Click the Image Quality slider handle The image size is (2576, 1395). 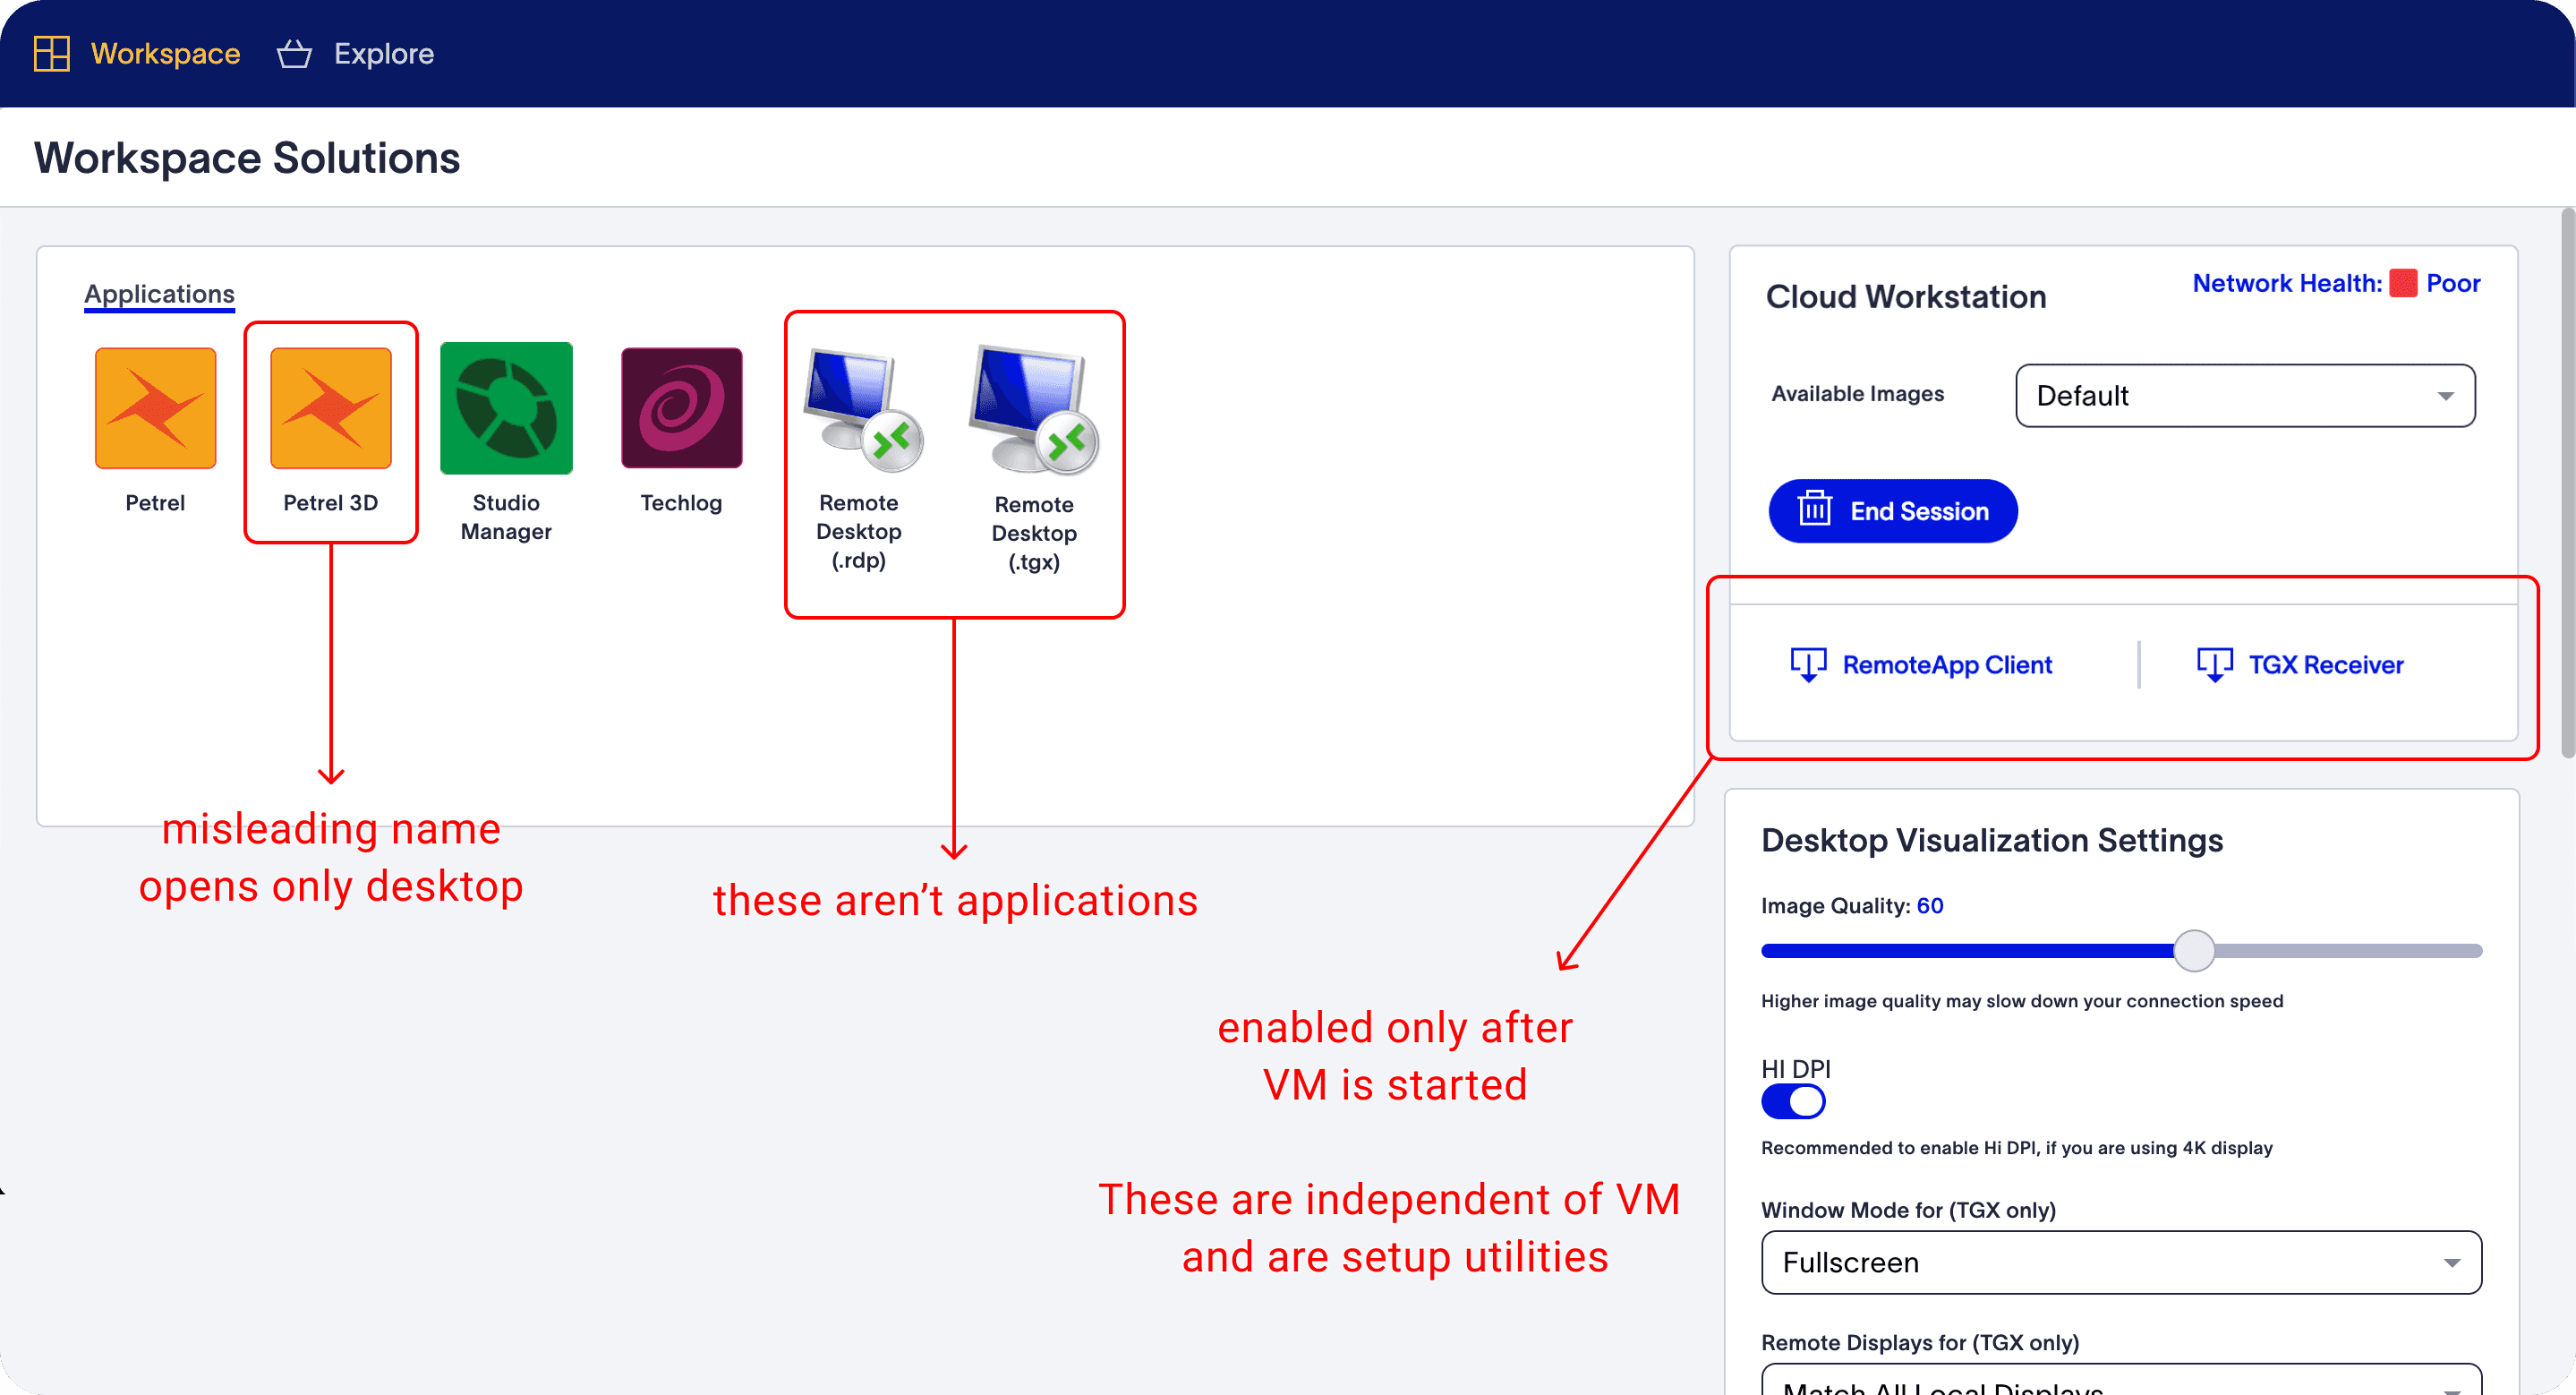2194,951
